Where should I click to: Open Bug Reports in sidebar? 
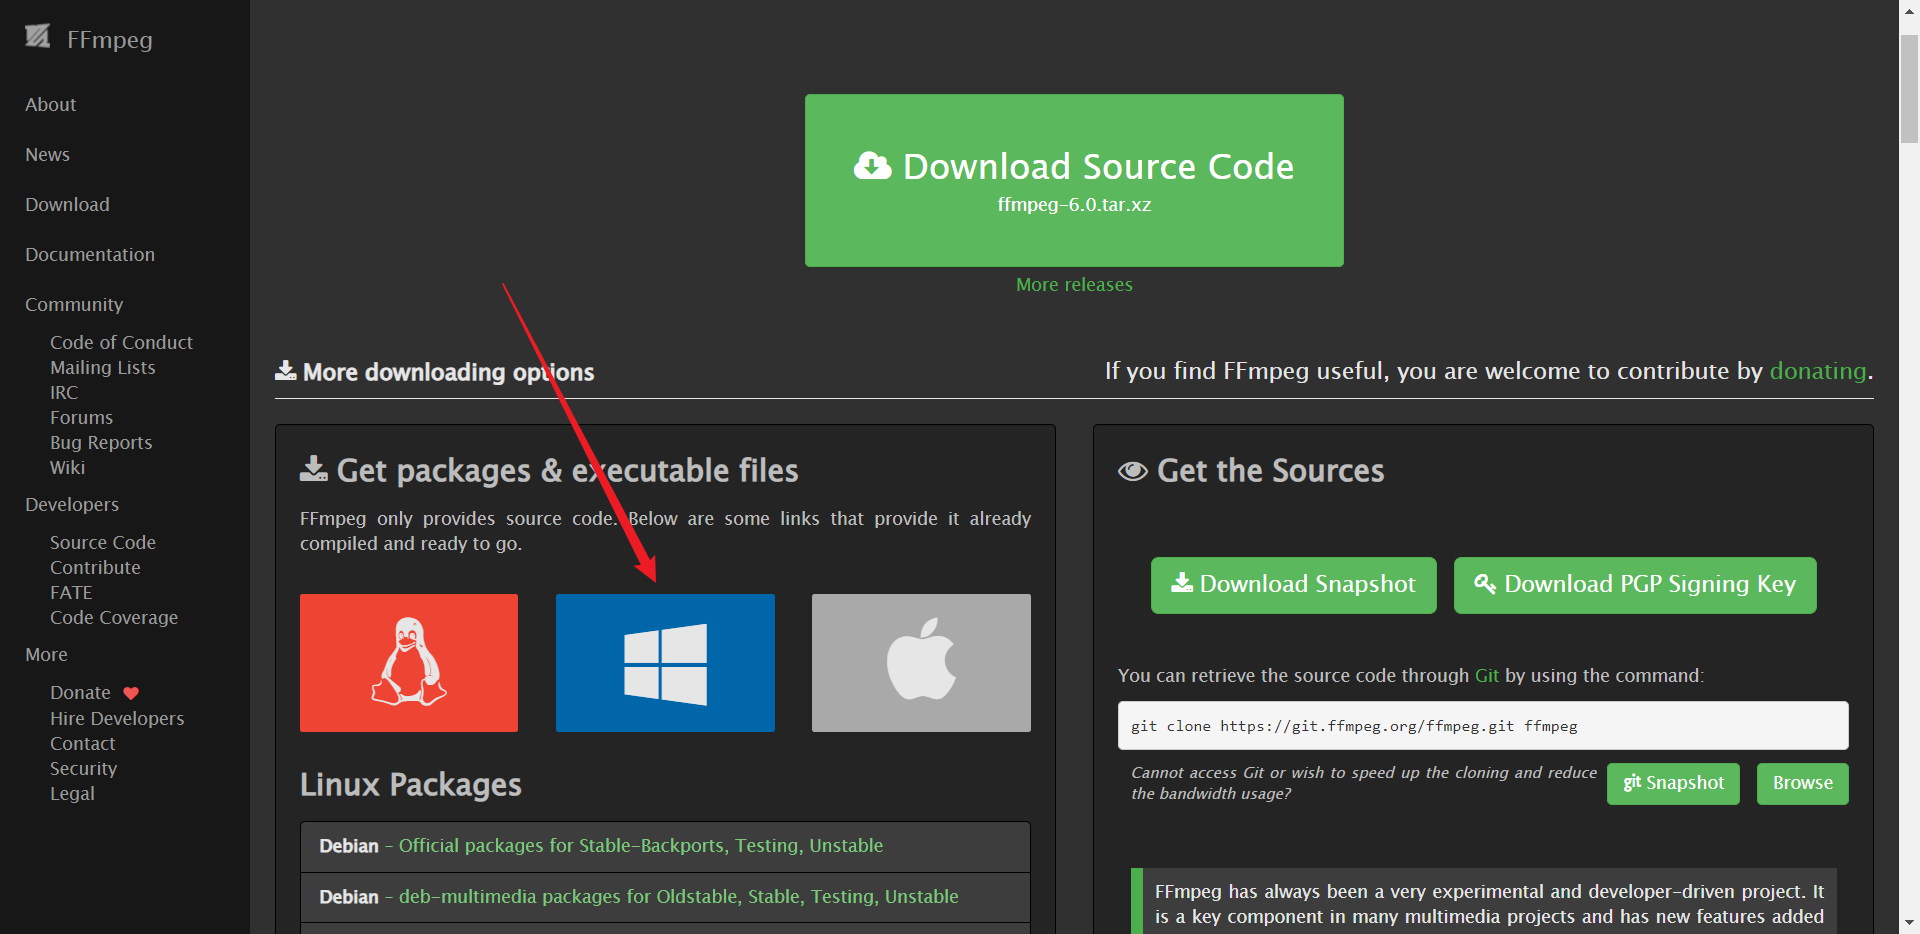click(x=101, y=443)
